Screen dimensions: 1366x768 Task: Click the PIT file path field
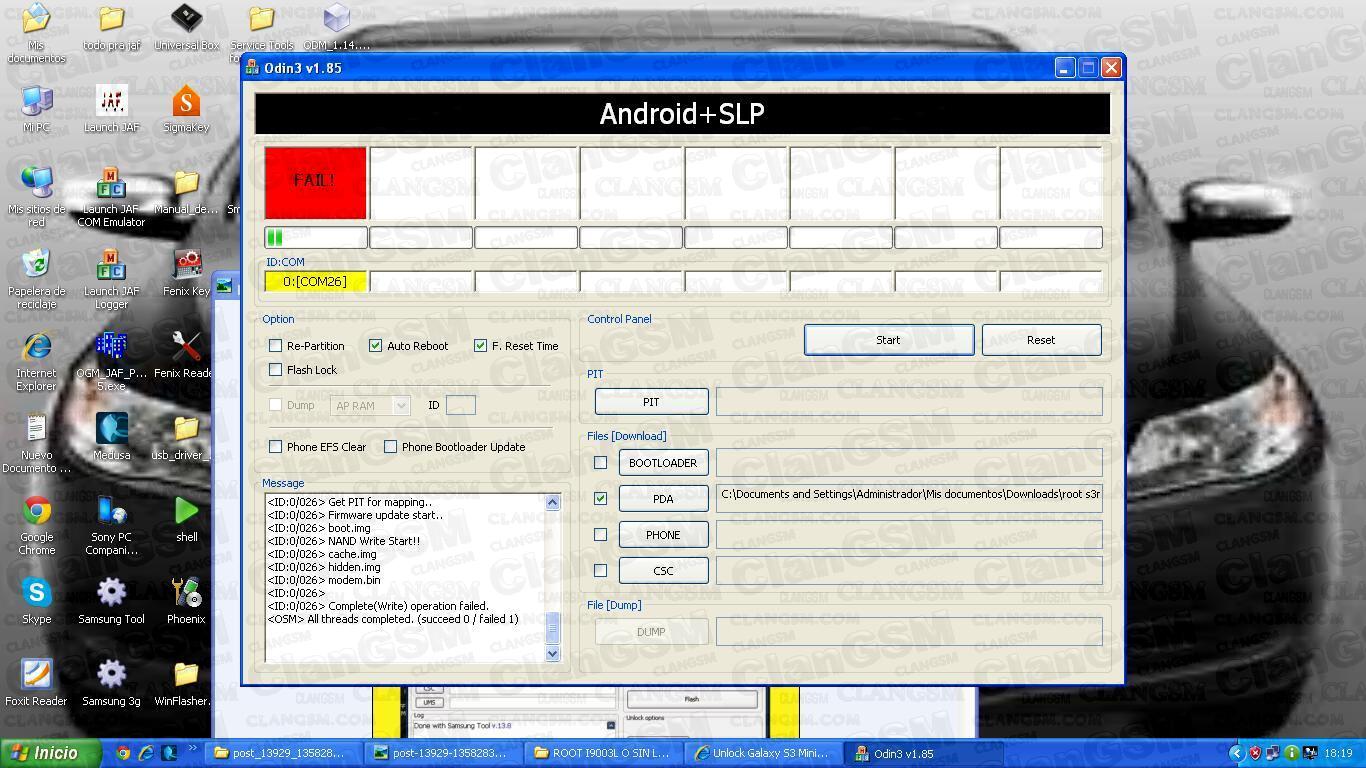909,402
